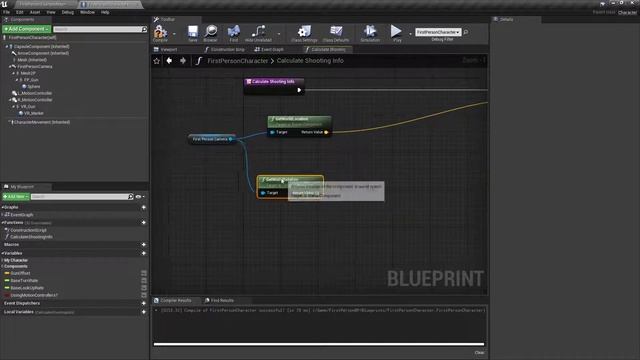Click the Add New button in My Blueprint
640x360 pixels.
tap(16, 197)
